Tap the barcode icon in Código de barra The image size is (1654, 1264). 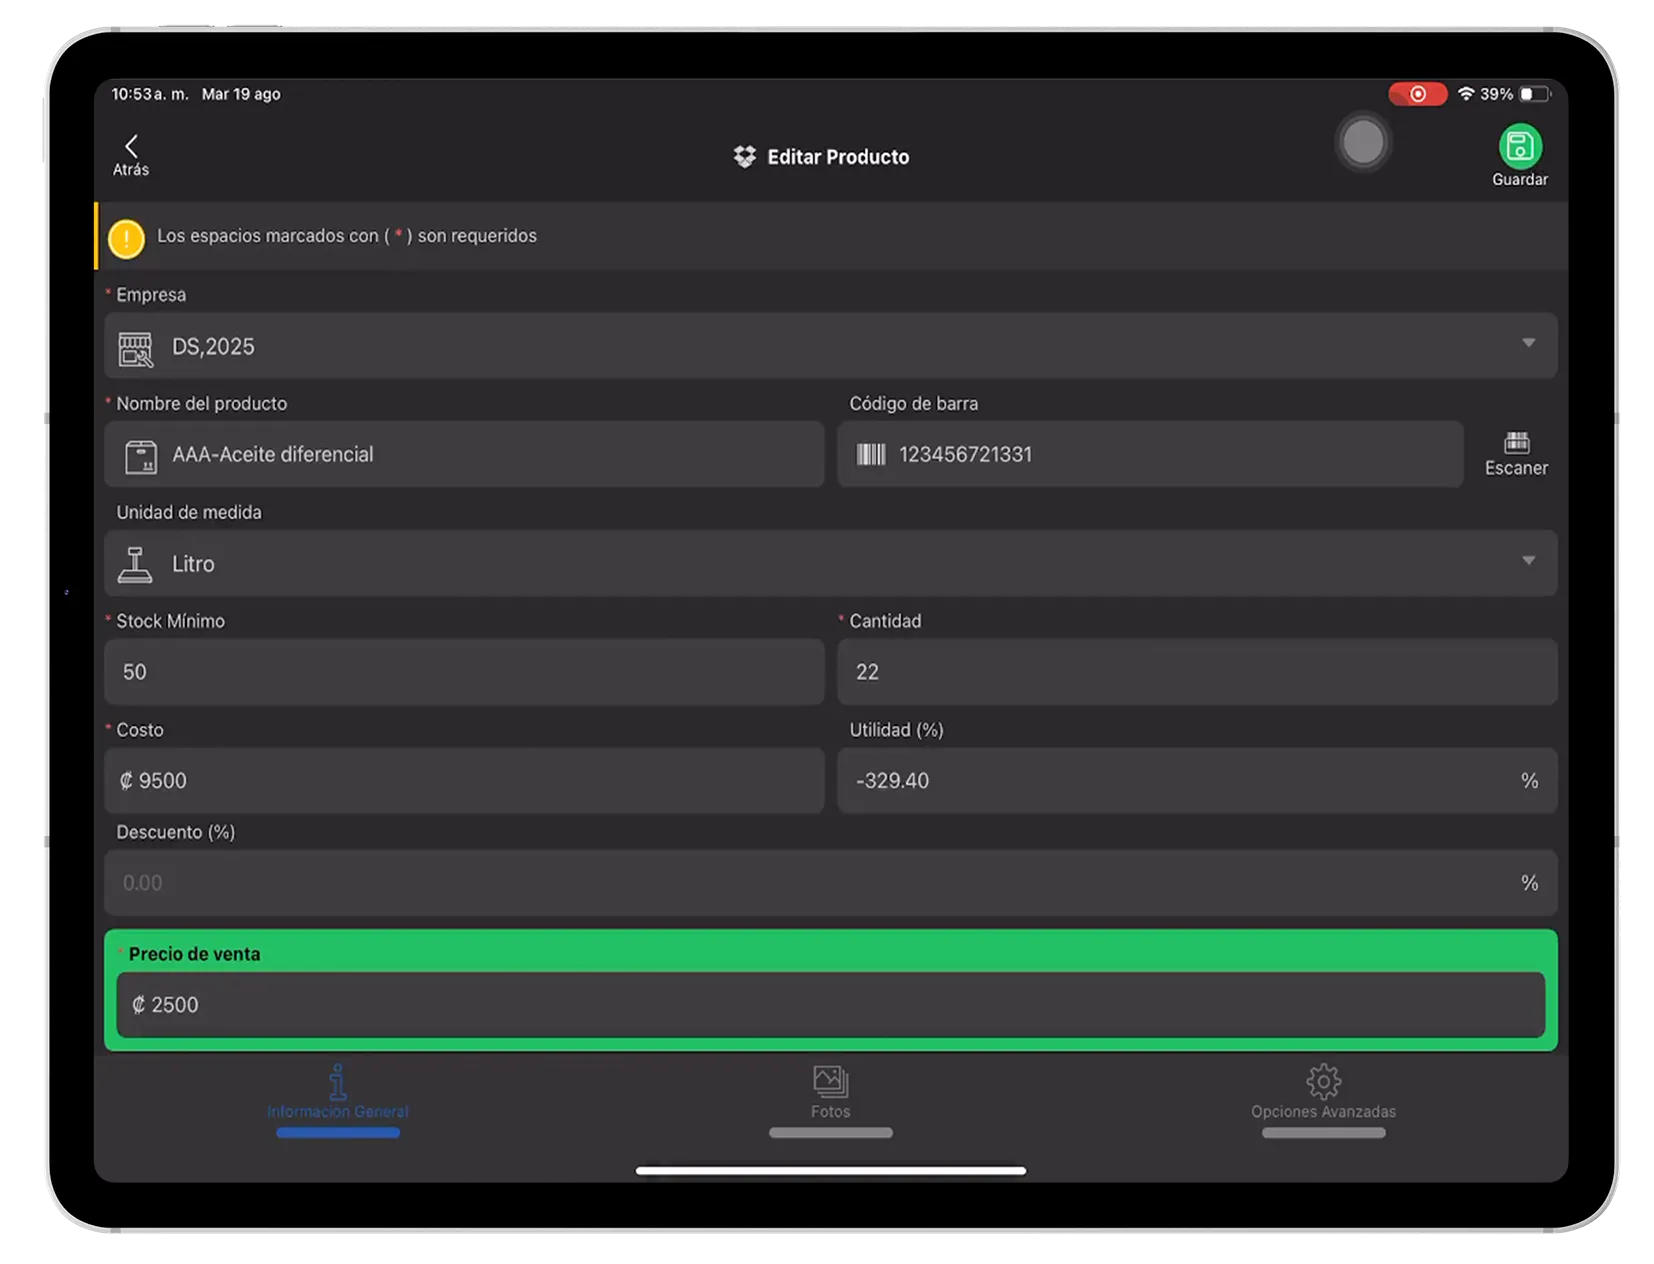(x=871, y=455)
